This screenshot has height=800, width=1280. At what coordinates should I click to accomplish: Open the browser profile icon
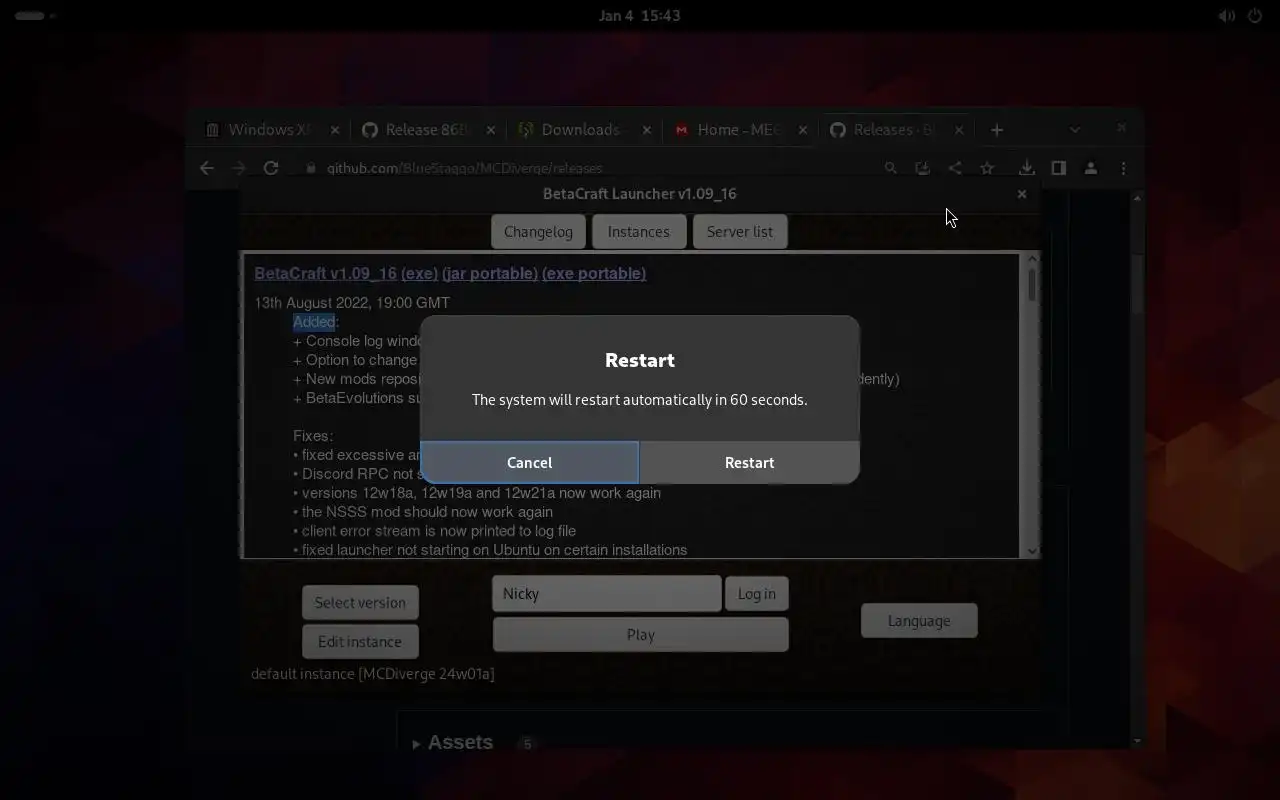1091,168
